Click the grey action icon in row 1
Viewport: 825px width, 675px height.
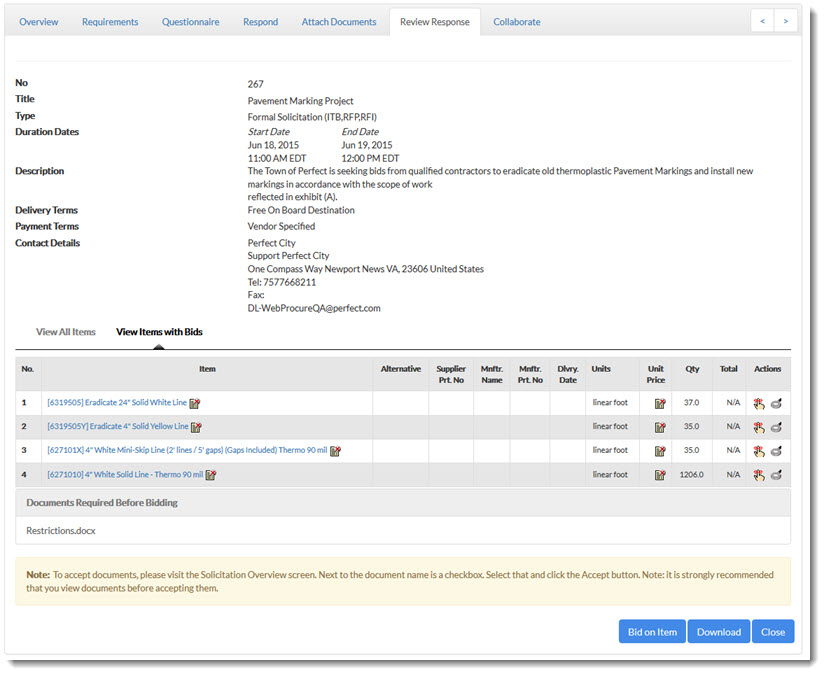[x=776, y=404]
